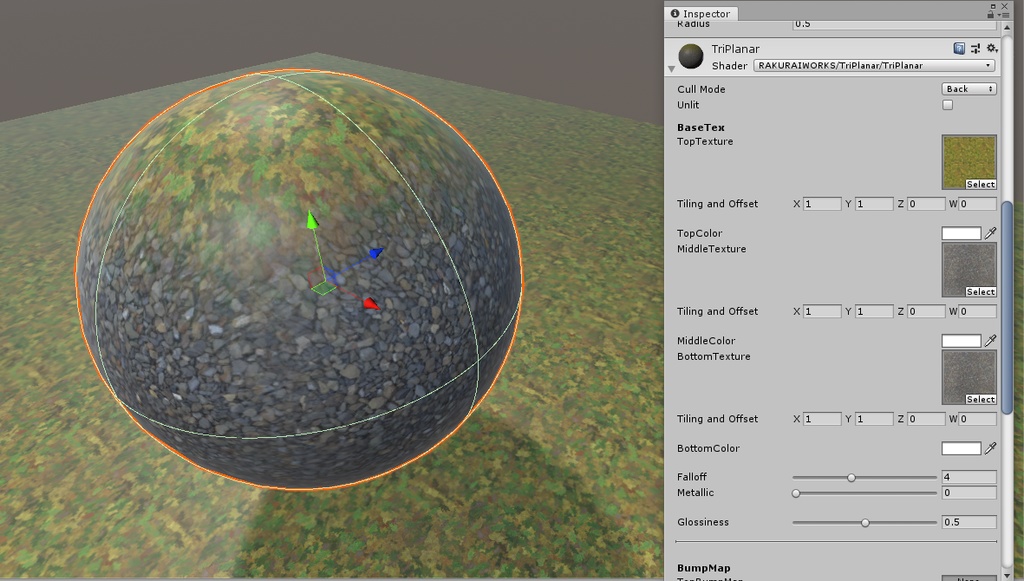Select a texture for MiddleTexture
Viewport: 1024px width, 581px height.
pos(981,292)
